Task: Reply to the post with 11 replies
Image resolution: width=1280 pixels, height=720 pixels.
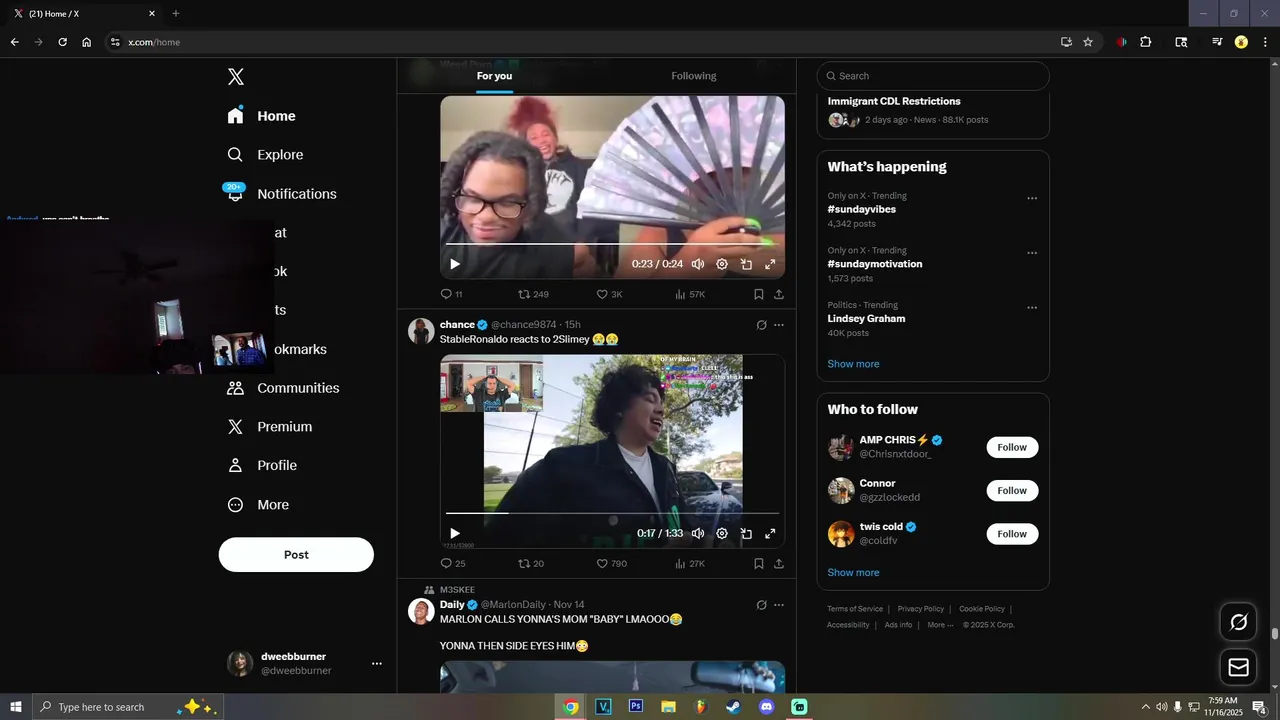Action: point(451,295)
